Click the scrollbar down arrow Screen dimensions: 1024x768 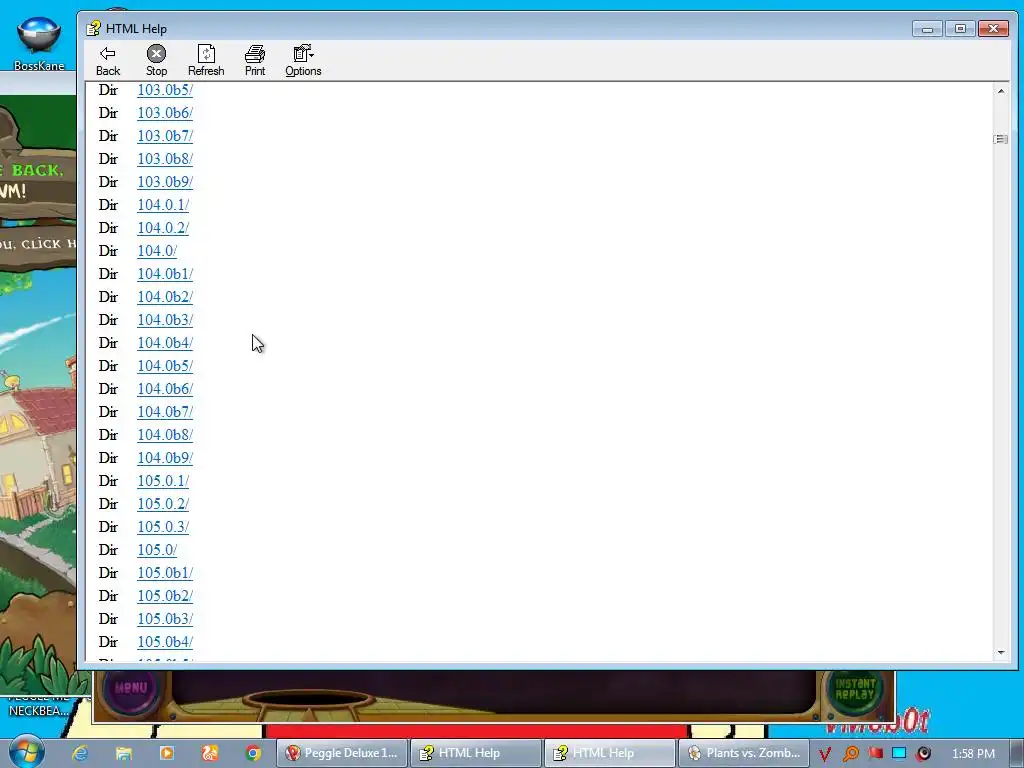1000,652
